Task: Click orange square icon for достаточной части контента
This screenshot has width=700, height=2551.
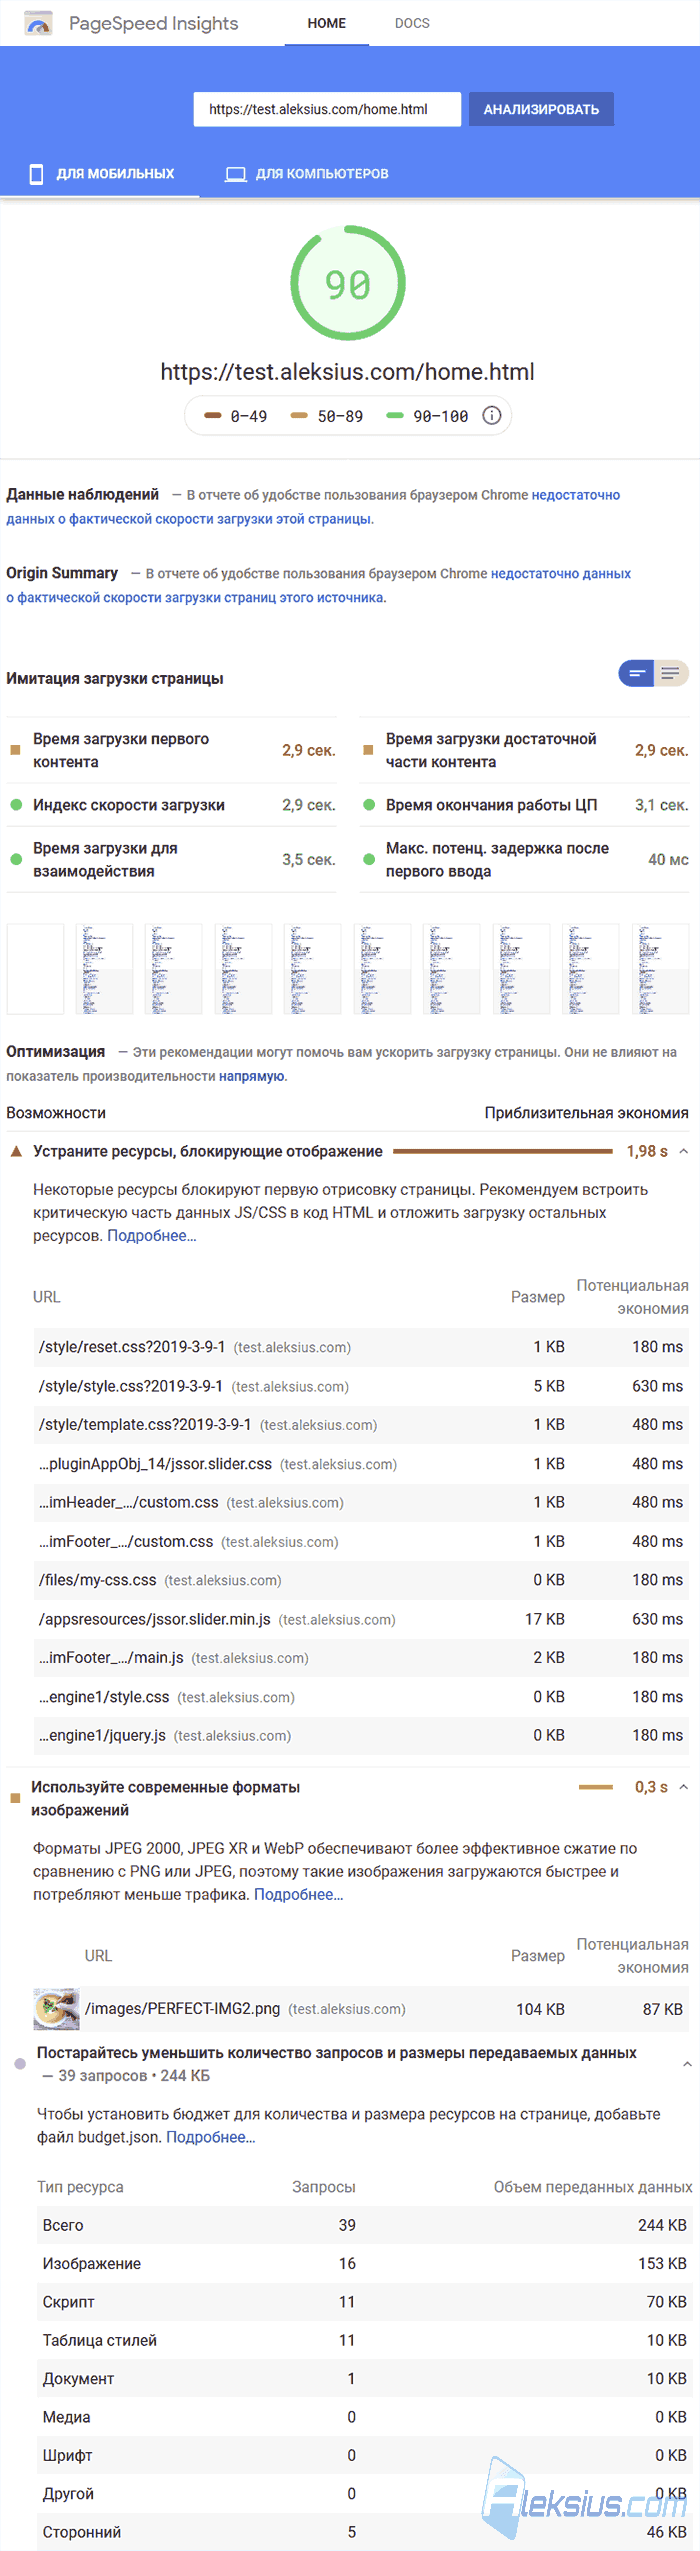Action: point(368,749)
